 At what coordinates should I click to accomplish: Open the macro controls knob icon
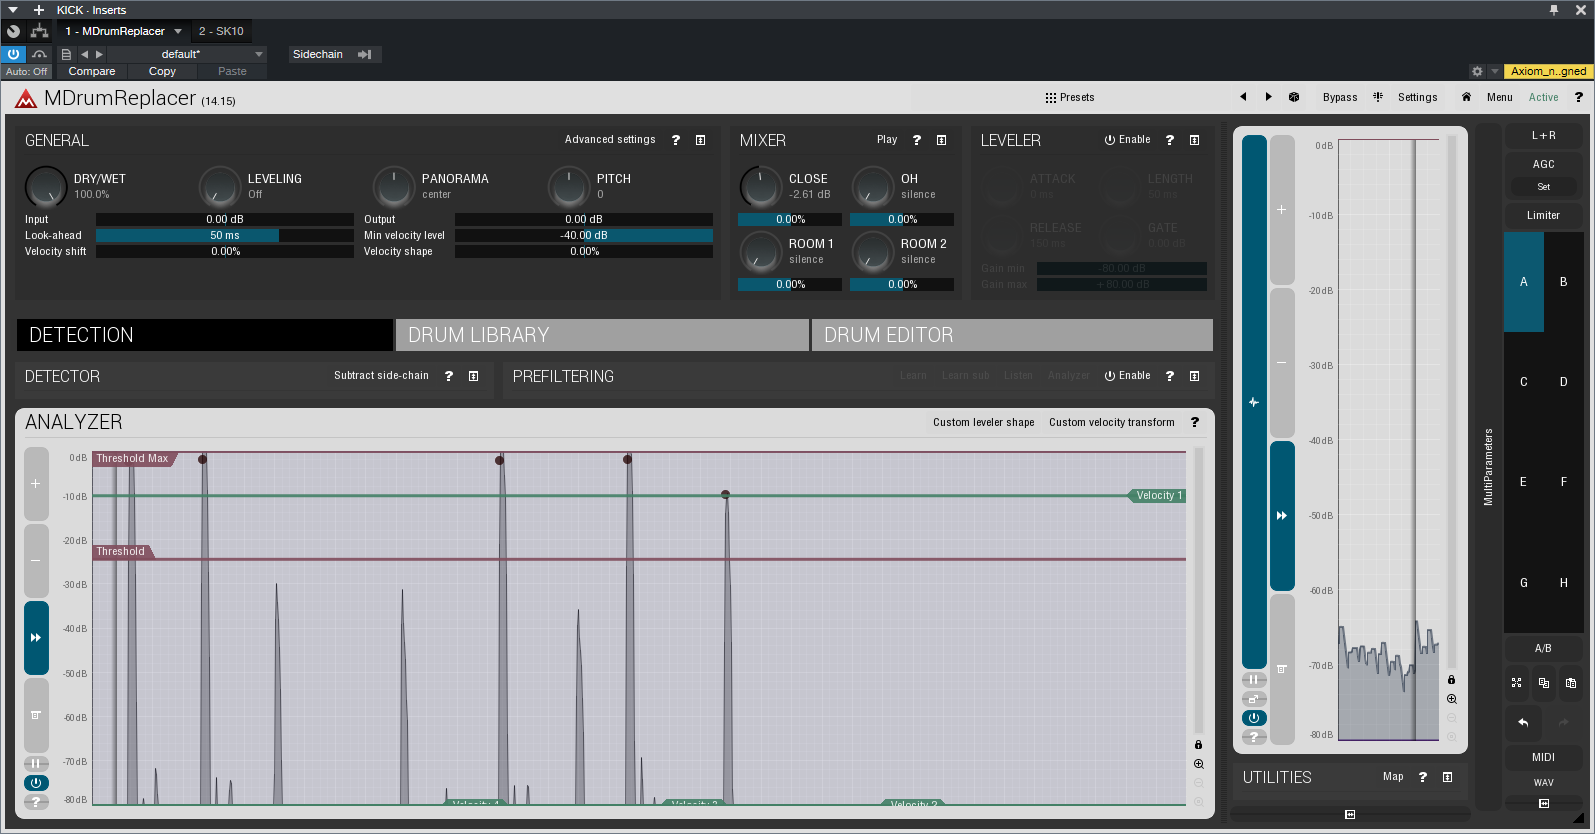(14, 31)
